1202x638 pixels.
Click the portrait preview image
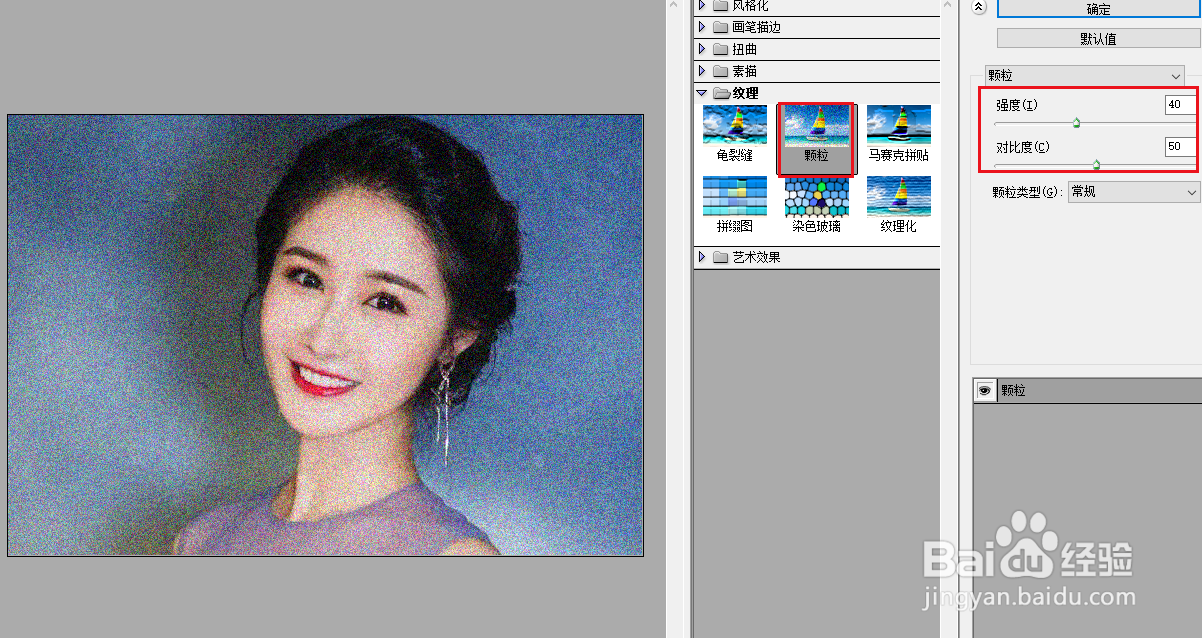point(325,335)
